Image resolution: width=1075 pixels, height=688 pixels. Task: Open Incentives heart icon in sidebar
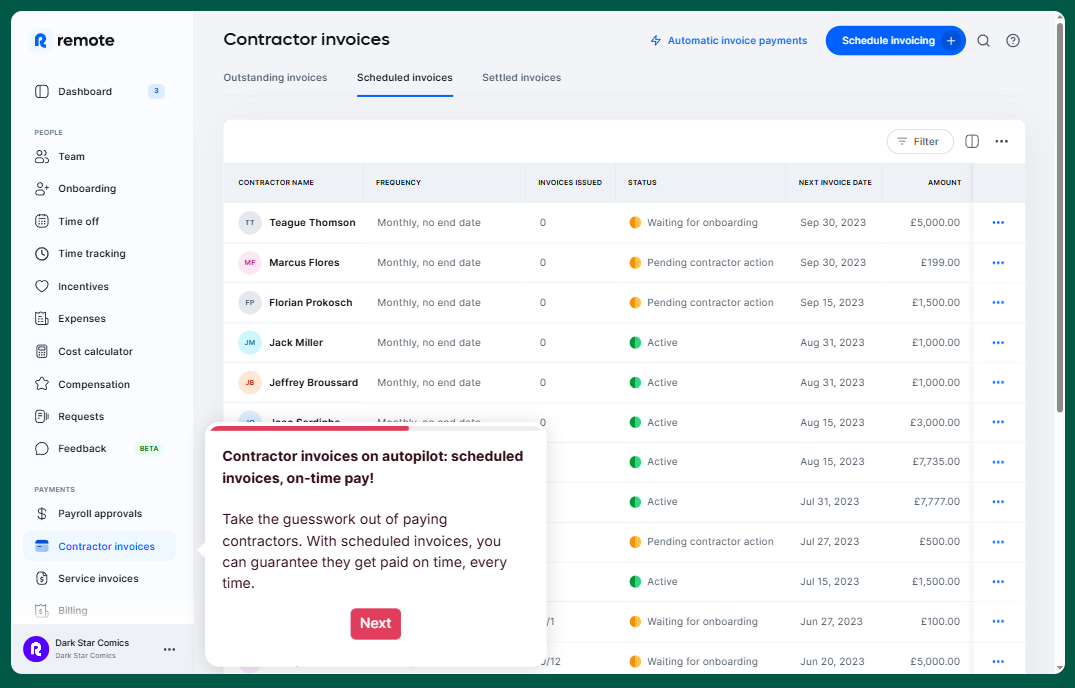(42, 286)
